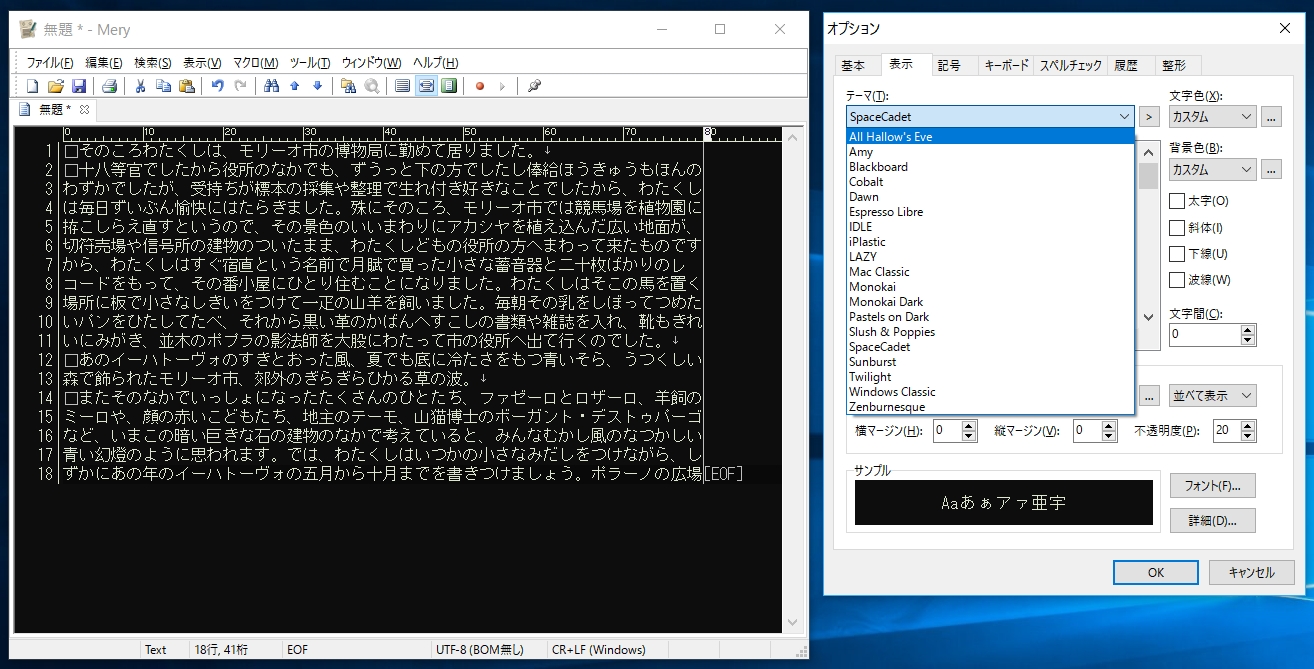Undo the last edit via toolbar
Viewport: 1314px width, 669px height.
(x=218, y=86)
